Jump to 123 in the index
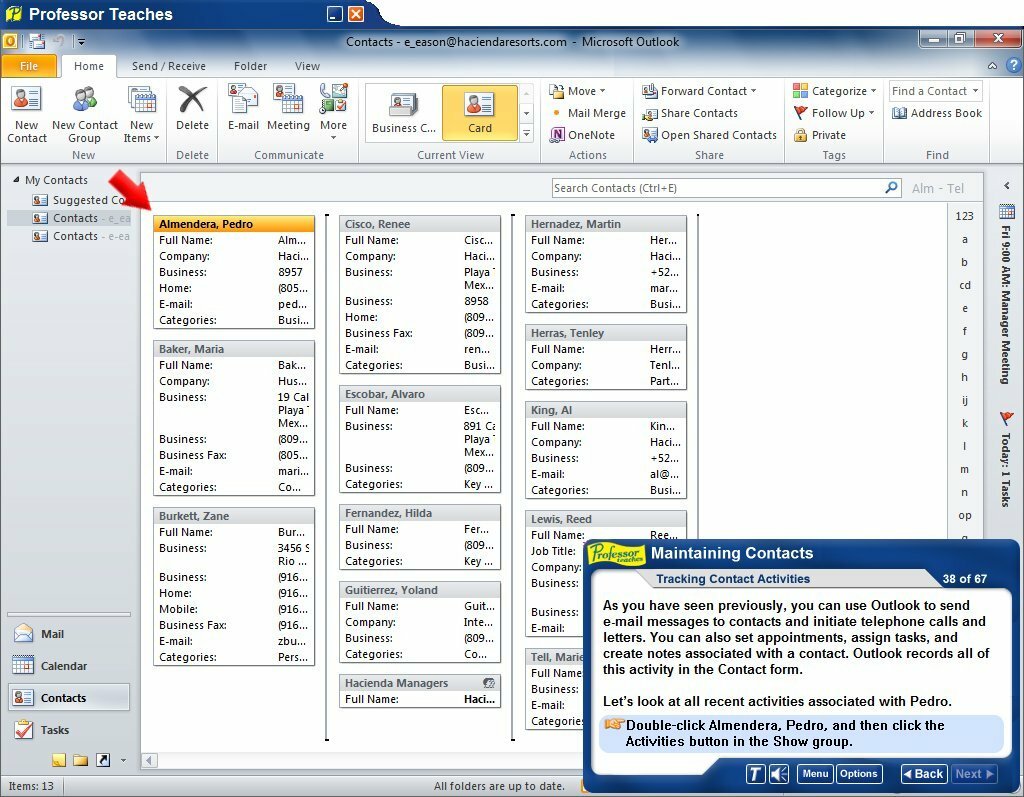The image size is (1024, 797). pos(964,216)
